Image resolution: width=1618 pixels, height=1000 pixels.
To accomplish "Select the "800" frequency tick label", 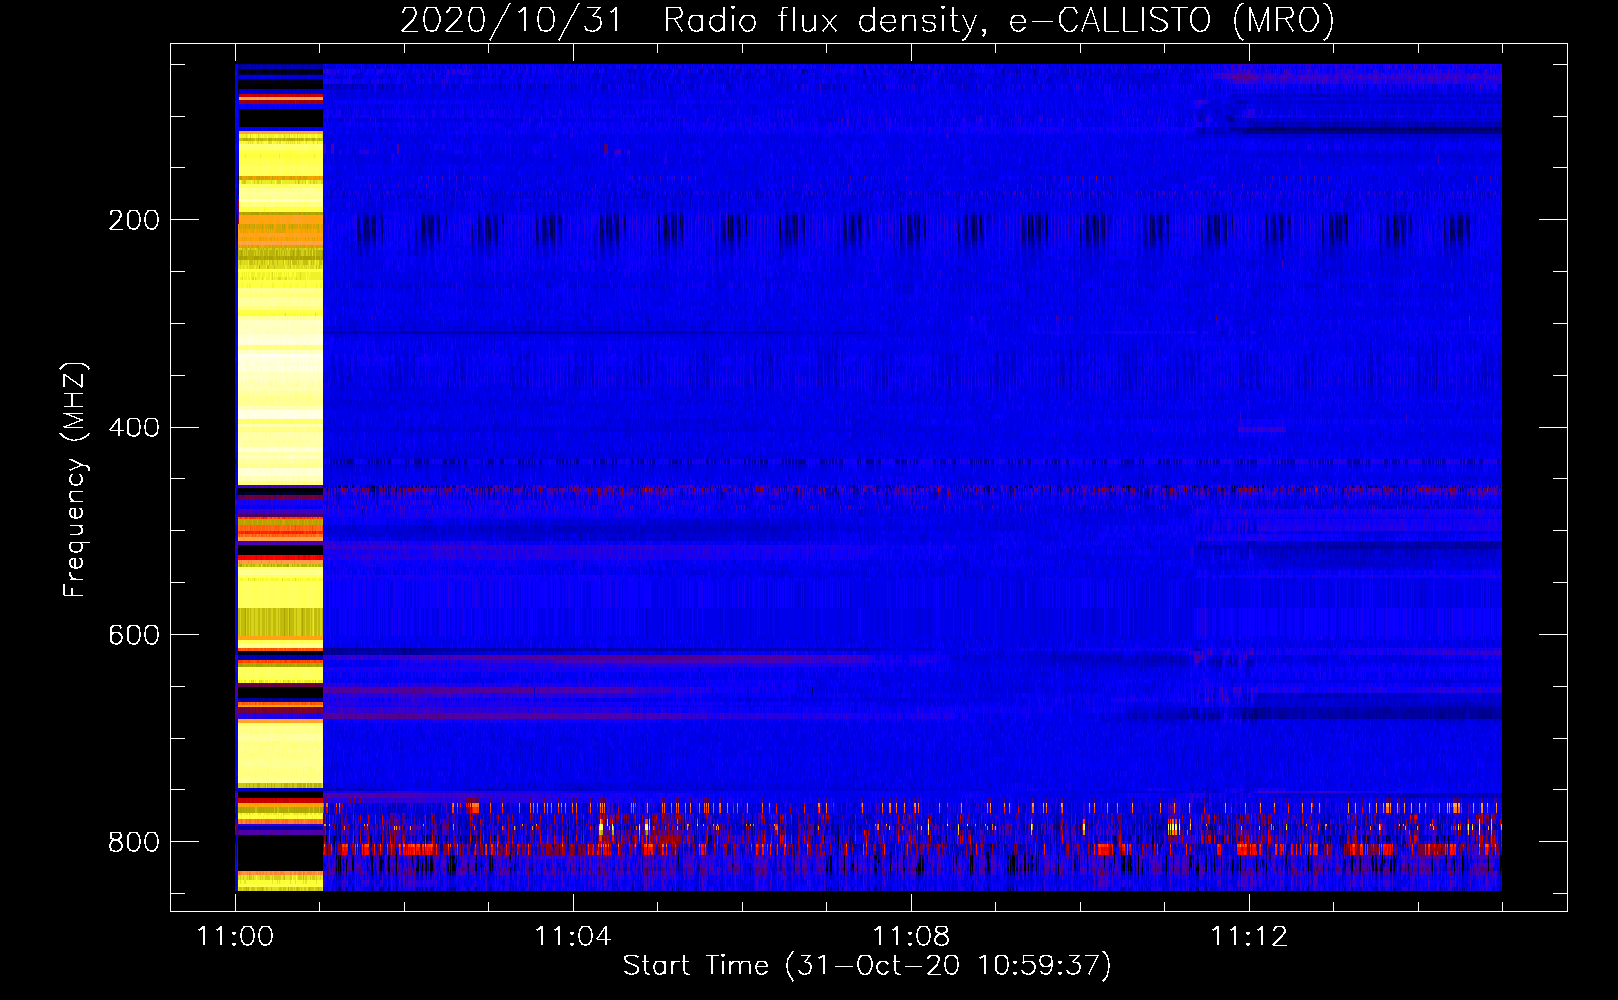I will [134, 843].
